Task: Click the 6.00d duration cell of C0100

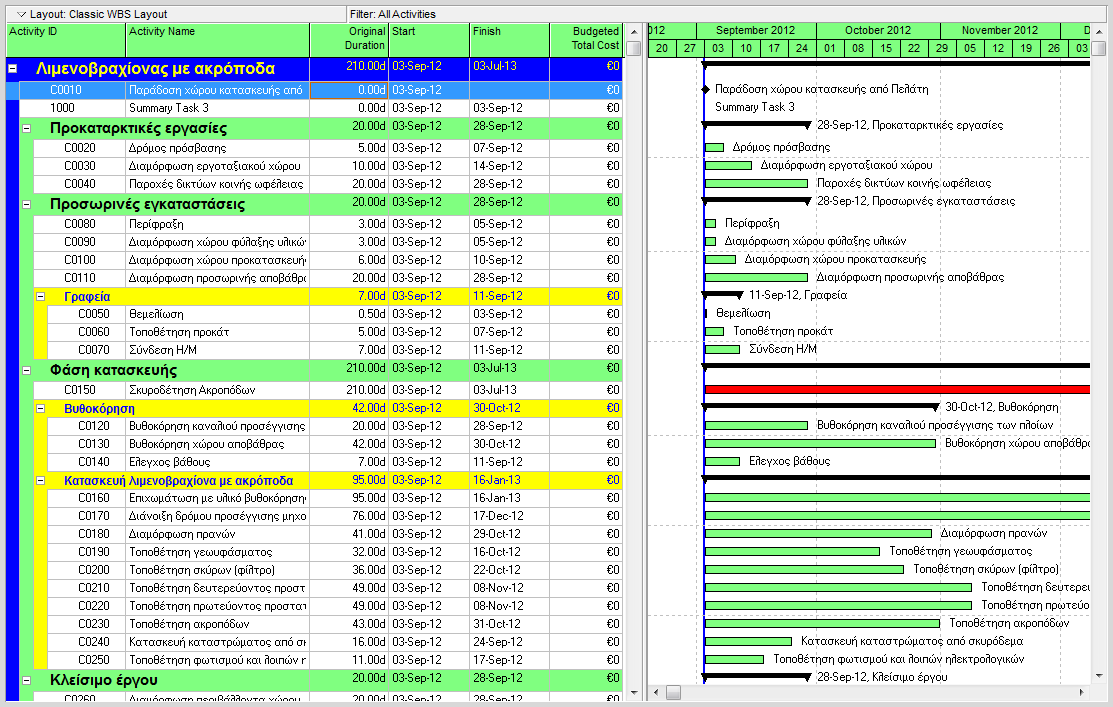Action: point(349,260)
